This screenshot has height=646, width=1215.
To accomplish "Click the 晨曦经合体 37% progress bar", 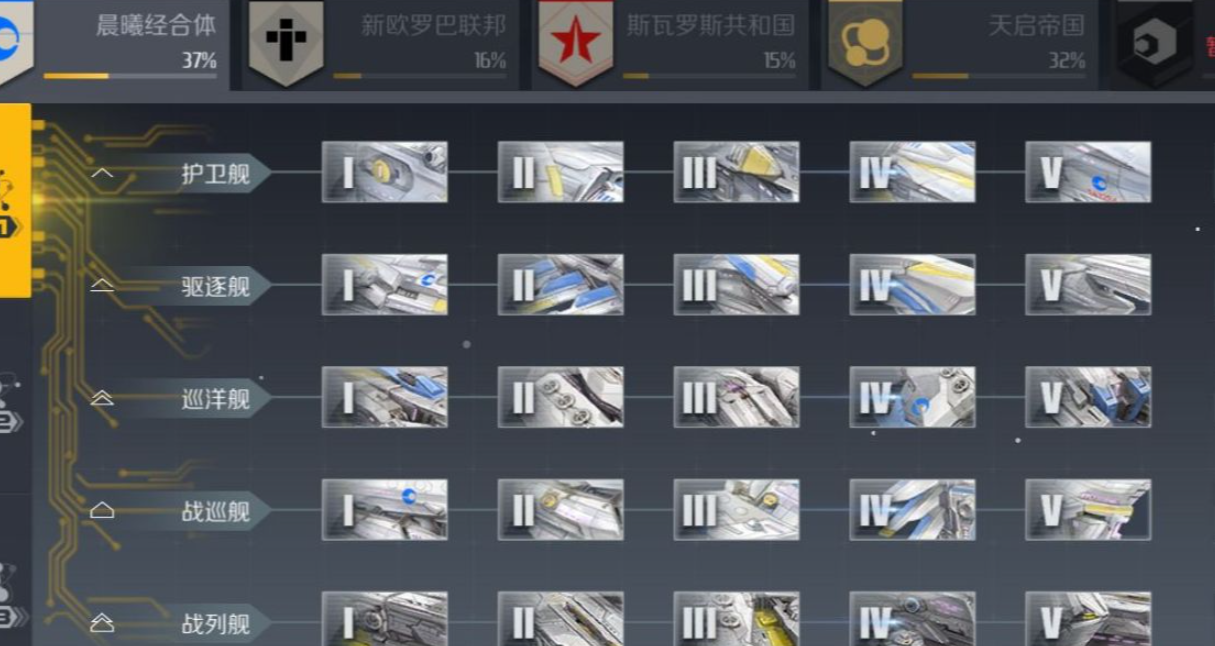I will point(130,76).
